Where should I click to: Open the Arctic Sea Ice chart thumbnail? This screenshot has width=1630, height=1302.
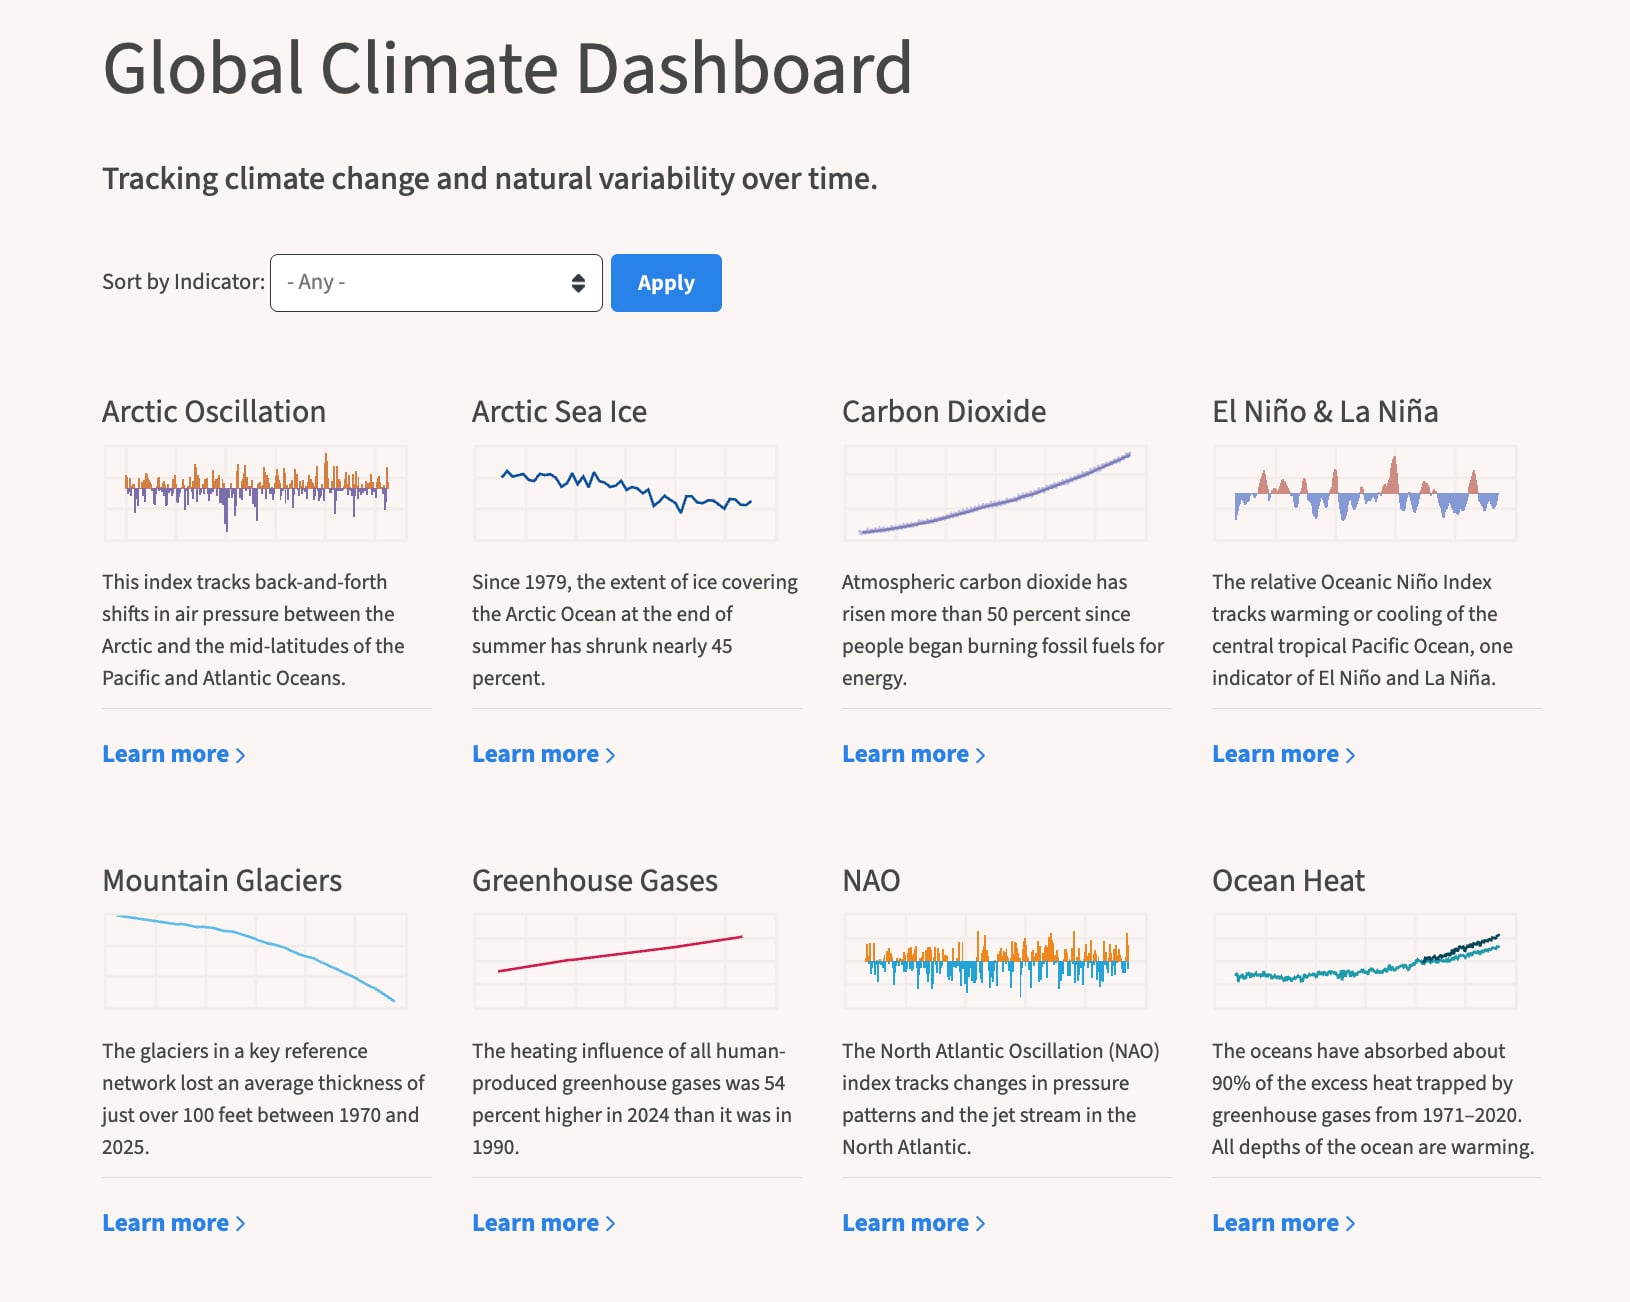point(625,493)
